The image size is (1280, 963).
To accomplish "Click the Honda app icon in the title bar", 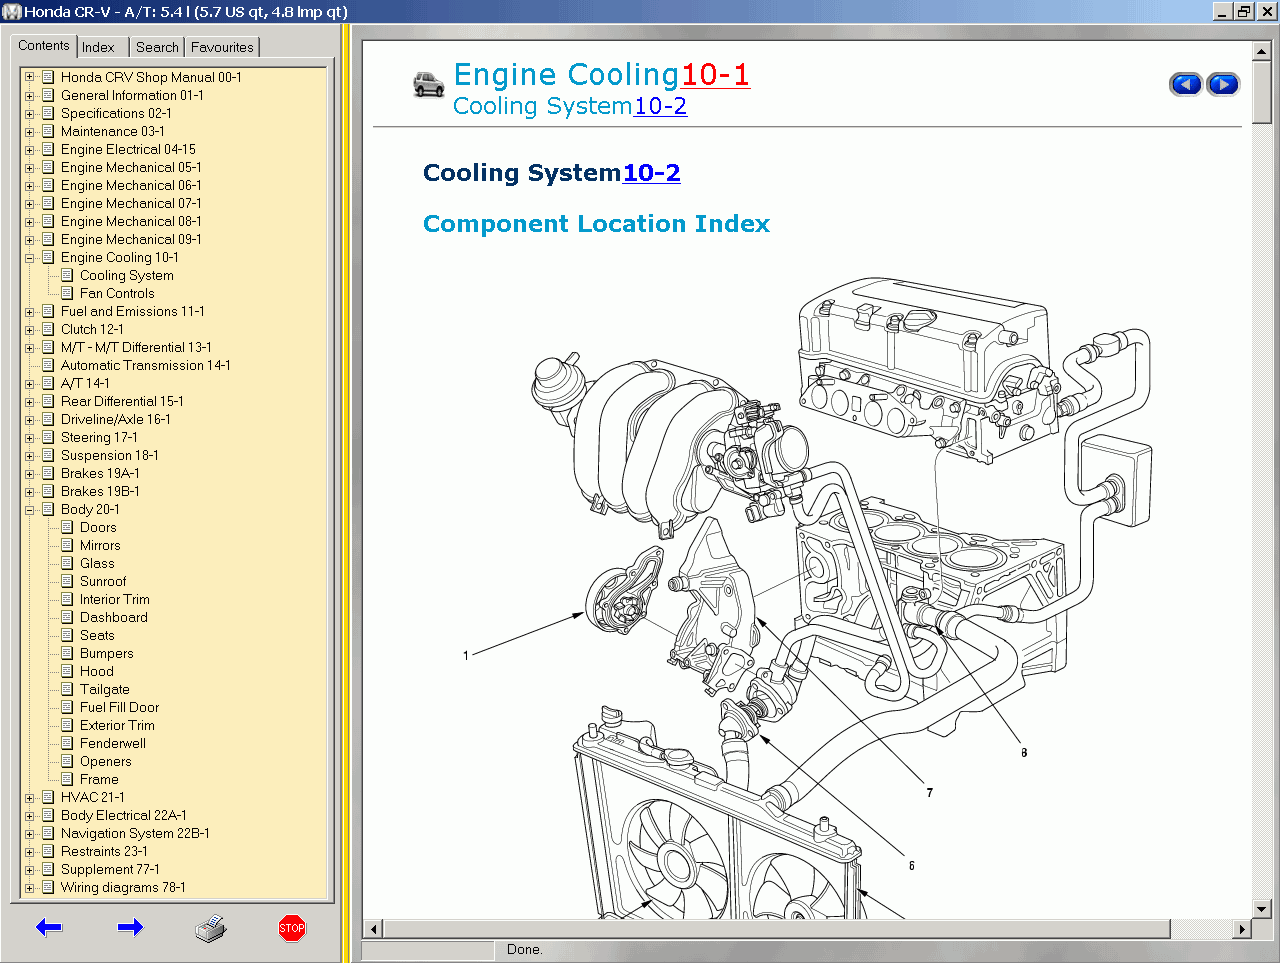I will 11,12.
